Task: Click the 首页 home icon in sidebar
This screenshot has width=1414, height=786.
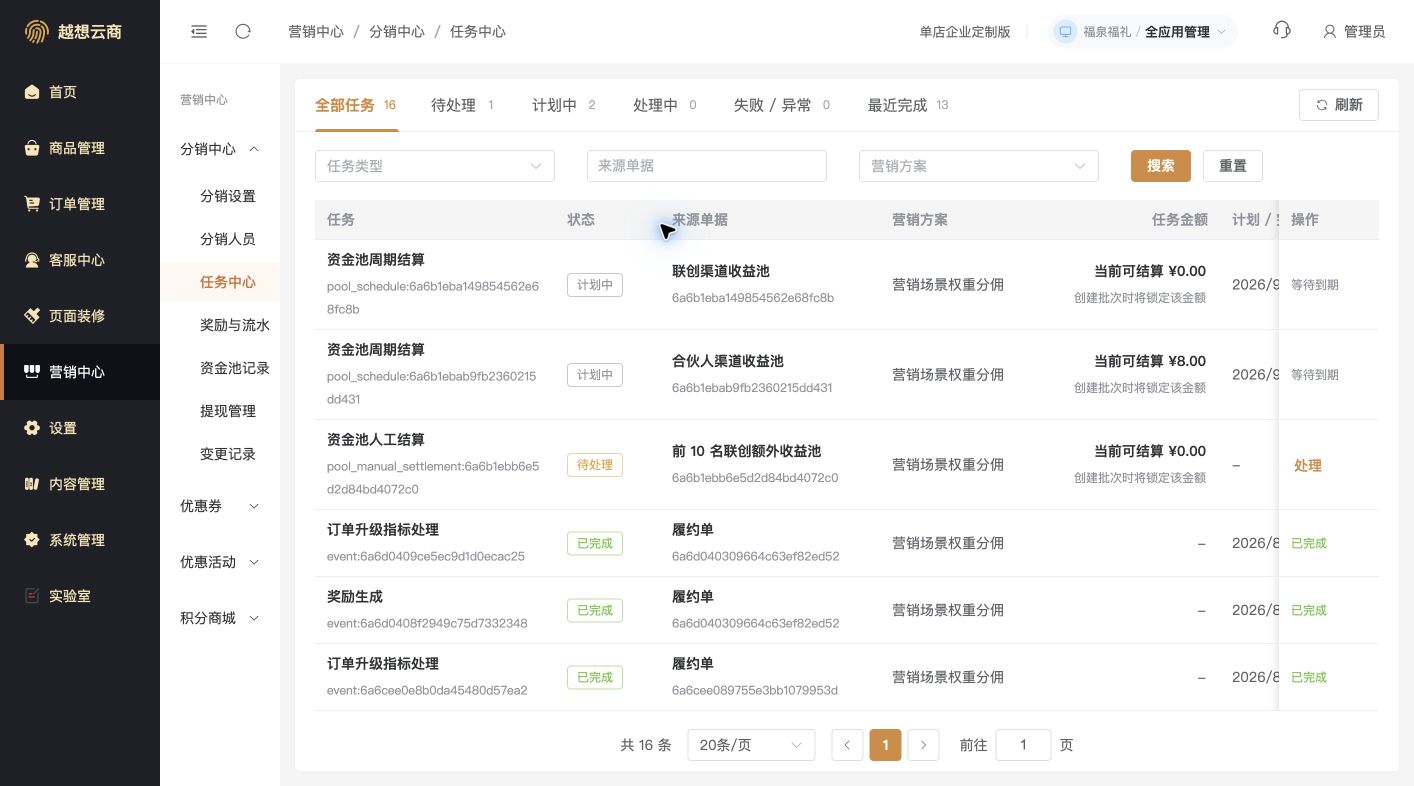Action: point(32,92)
